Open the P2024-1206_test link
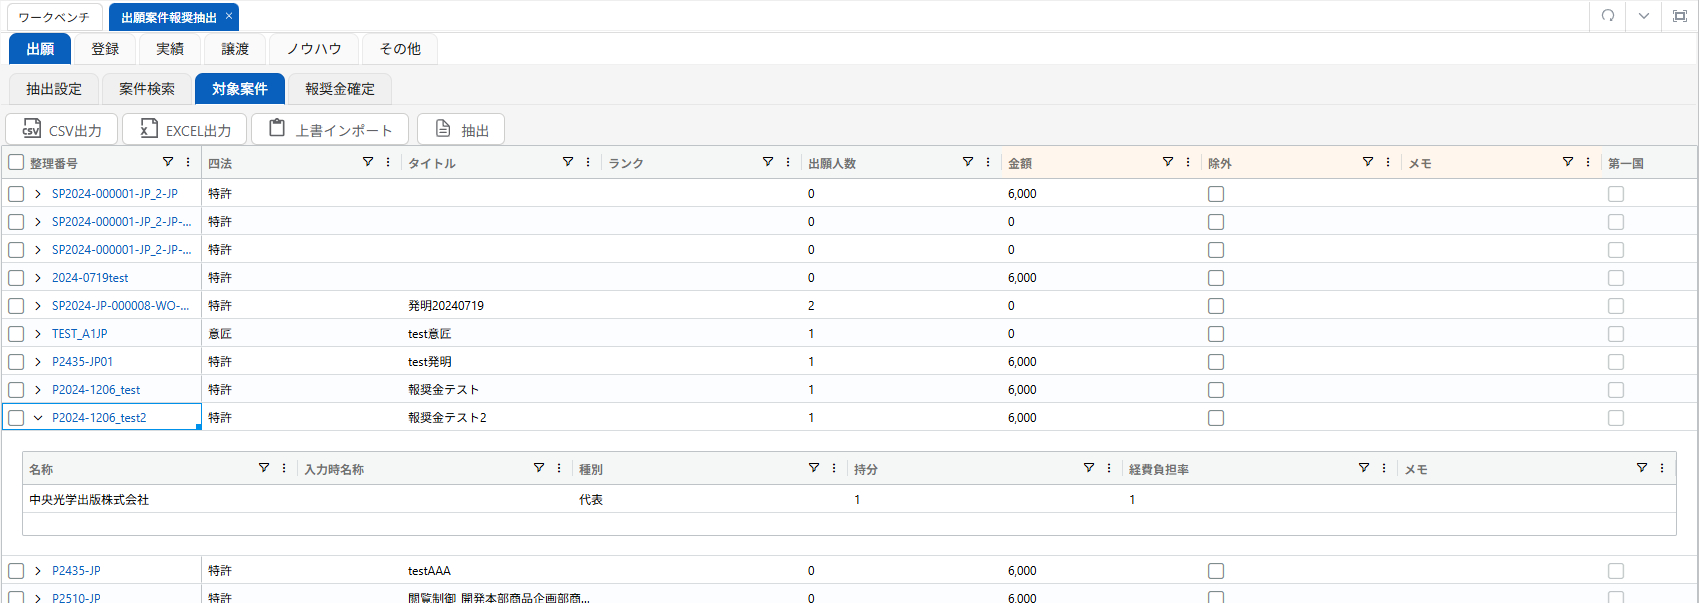Image resolution: width=1699 pixels, height=603 pixels. (x=96, y=390)
